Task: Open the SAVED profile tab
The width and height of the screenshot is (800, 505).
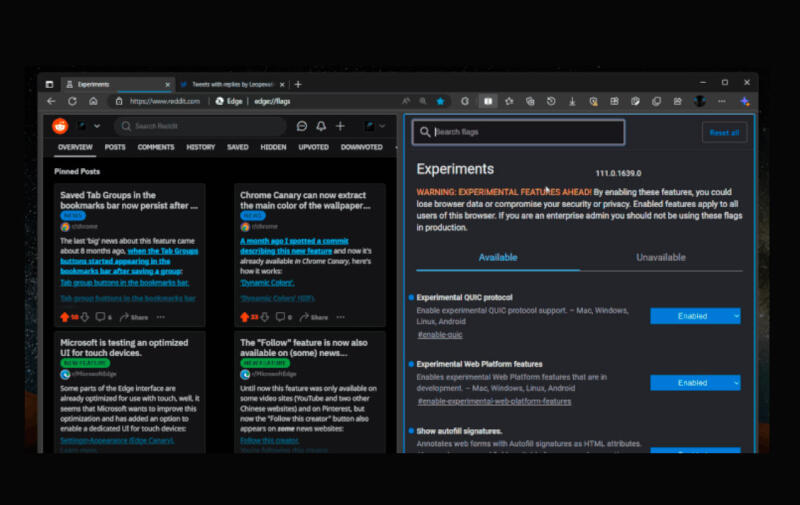Action: point(237,147)
